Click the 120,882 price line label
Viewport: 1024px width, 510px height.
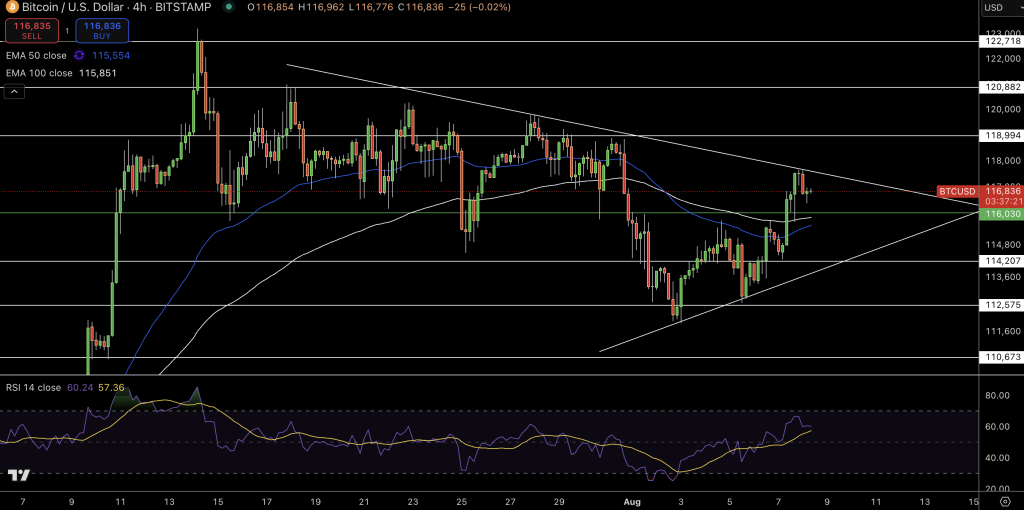point(1000,87)
